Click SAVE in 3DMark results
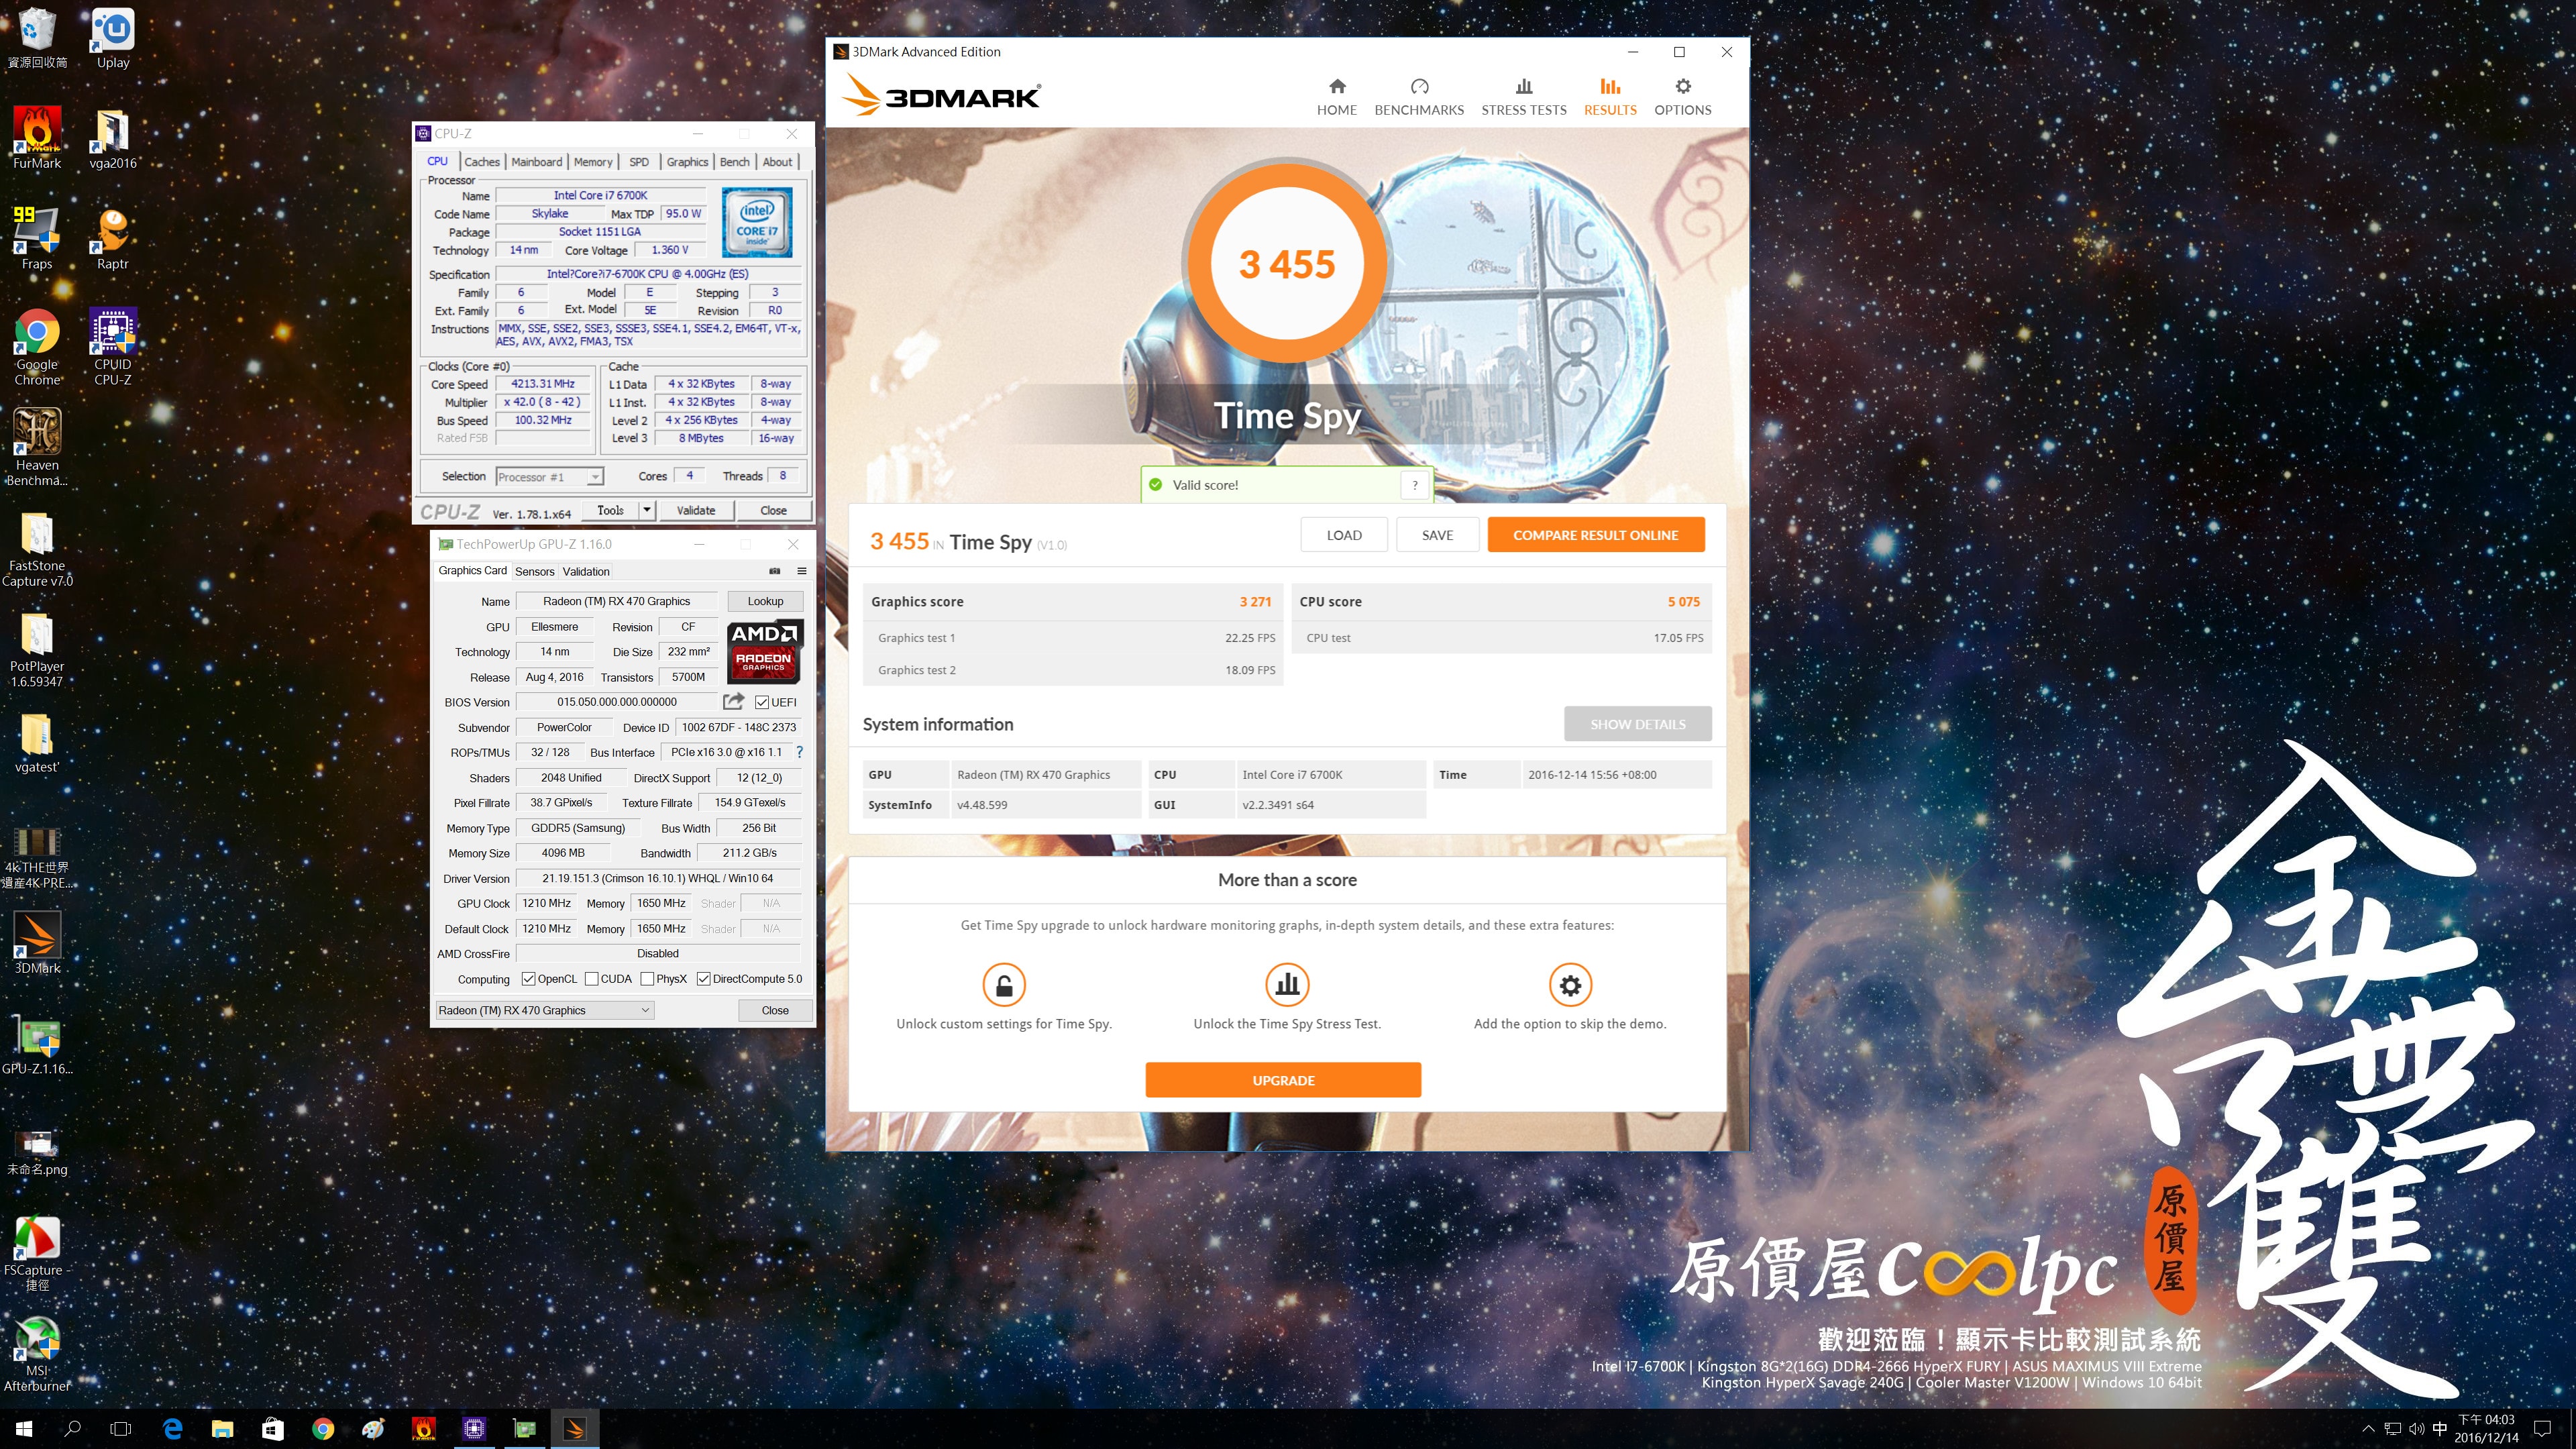 pyautogui.click(x=1437, y=535)
